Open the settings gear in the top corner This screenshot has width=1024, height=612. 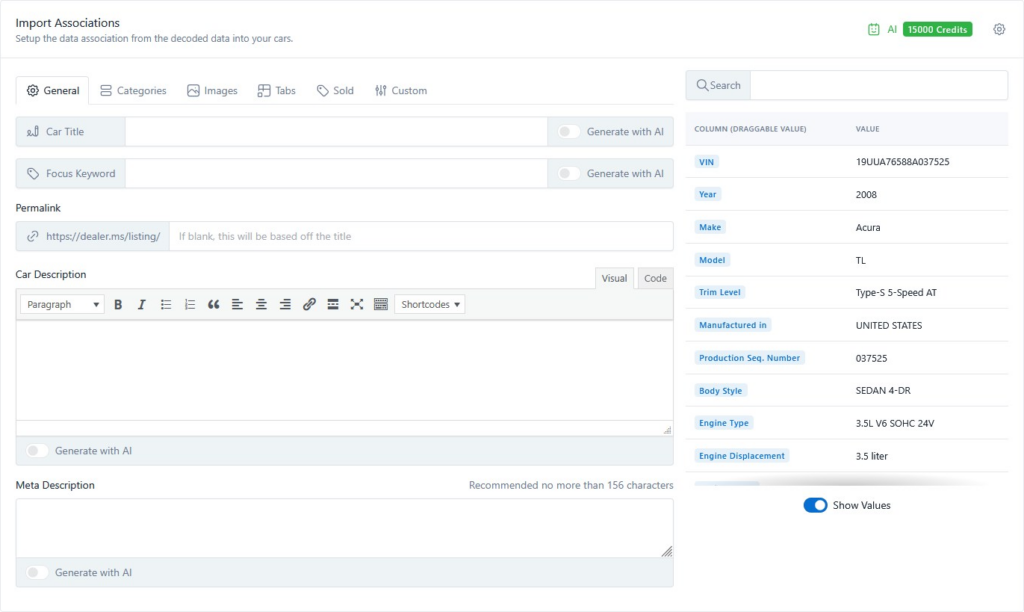pos(998,30)
